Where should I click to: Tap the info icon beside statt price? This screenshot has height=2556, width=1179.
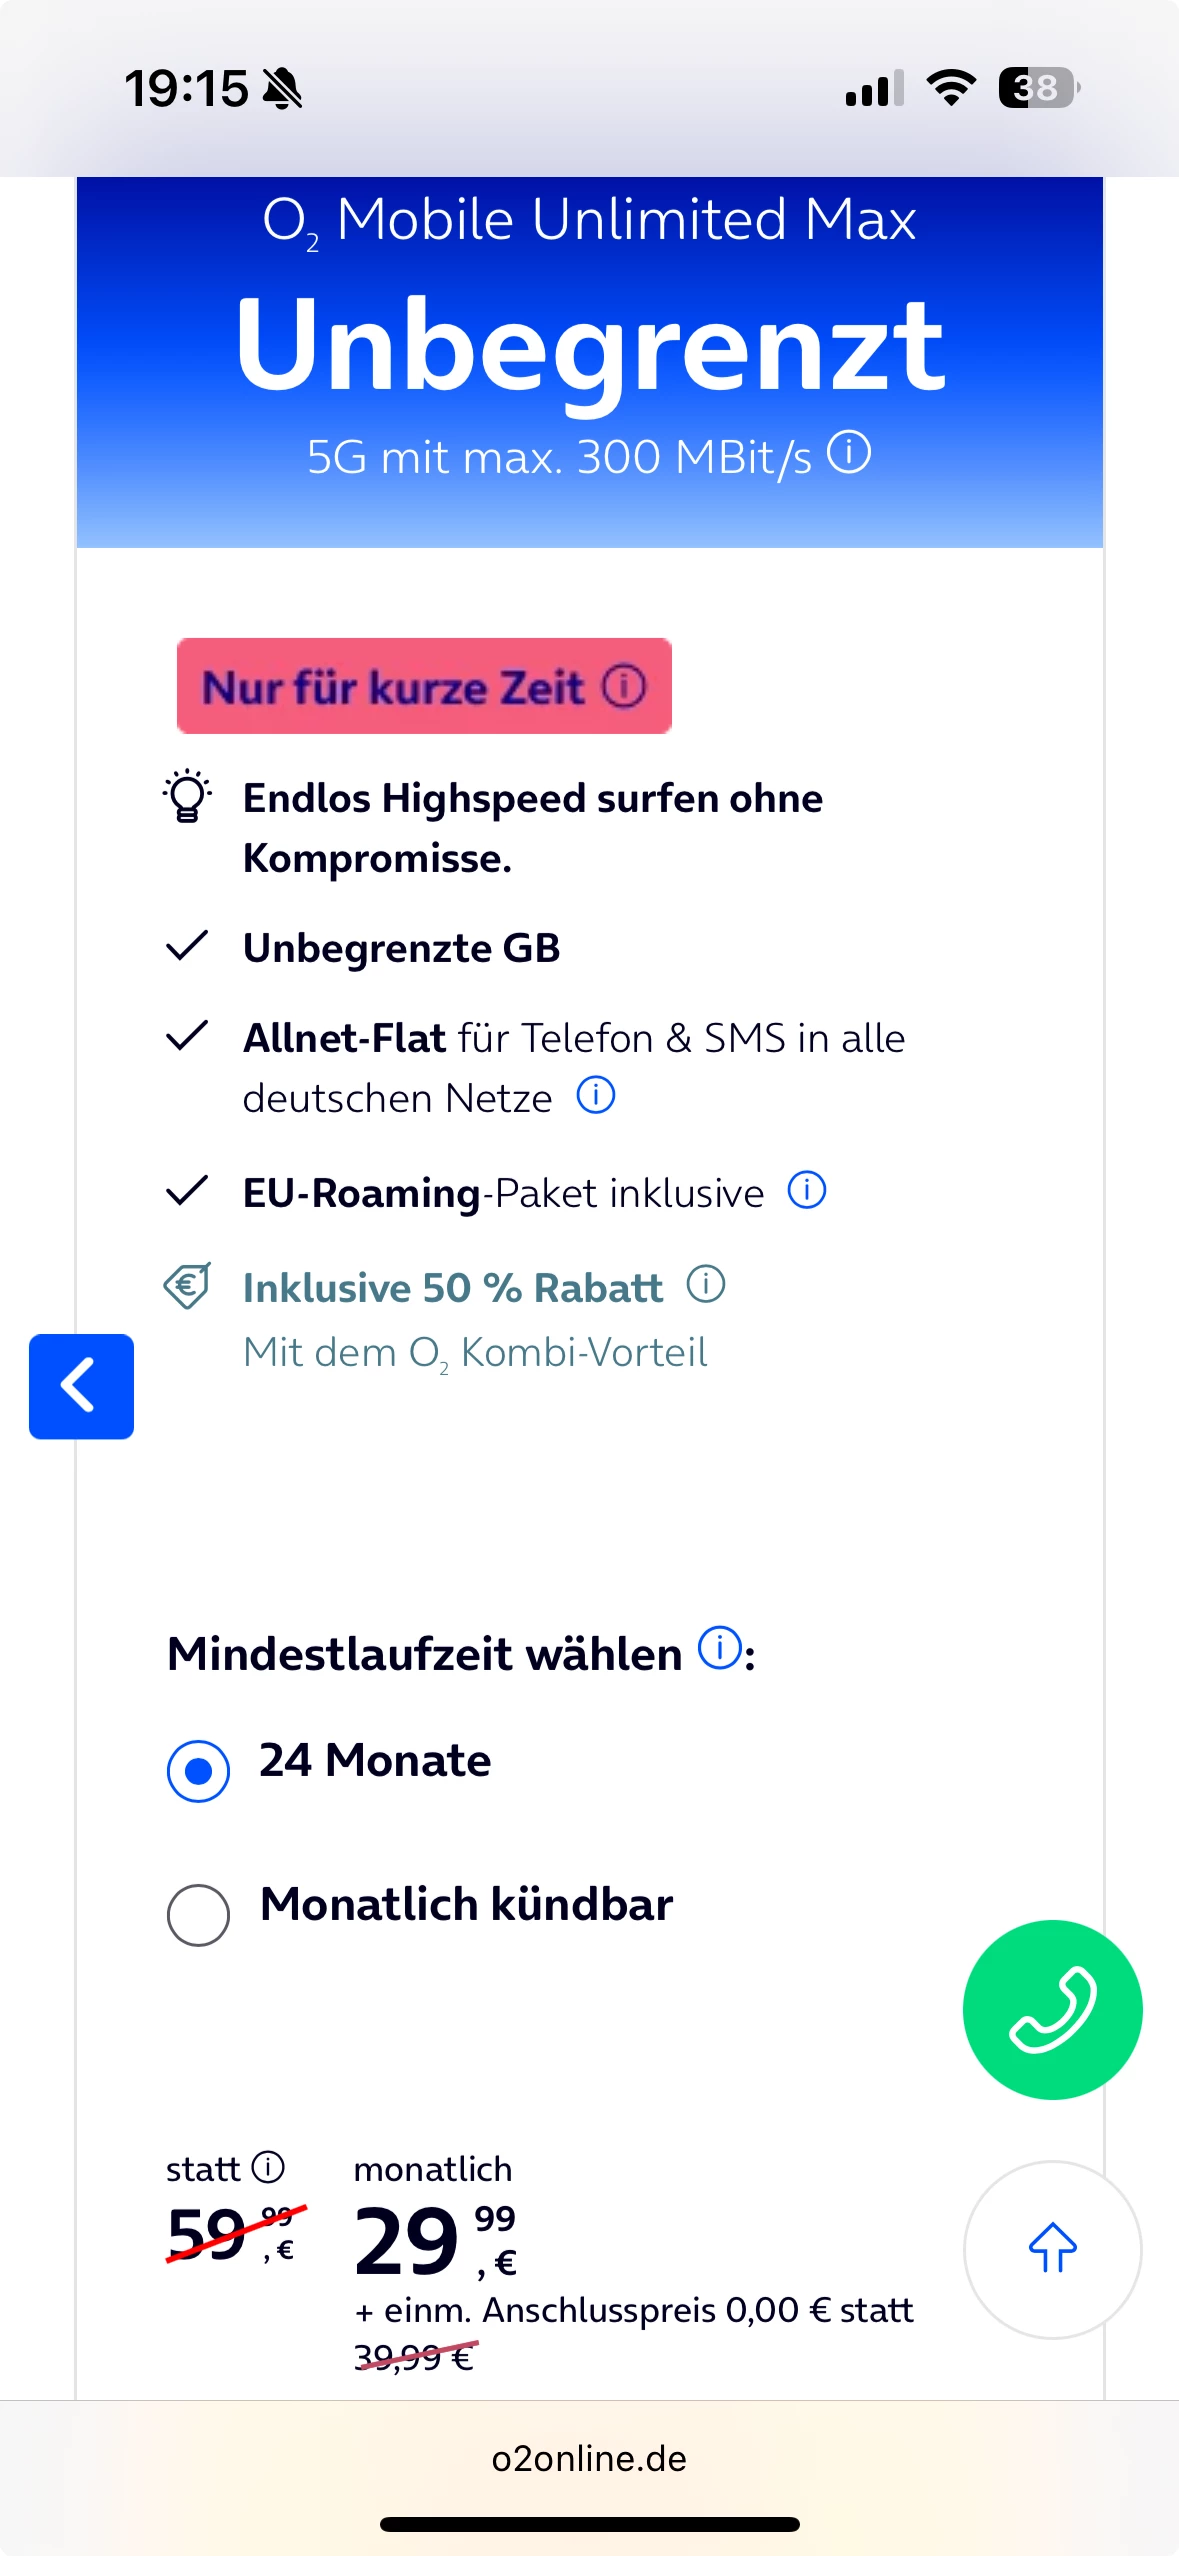tap(268, 2167)
